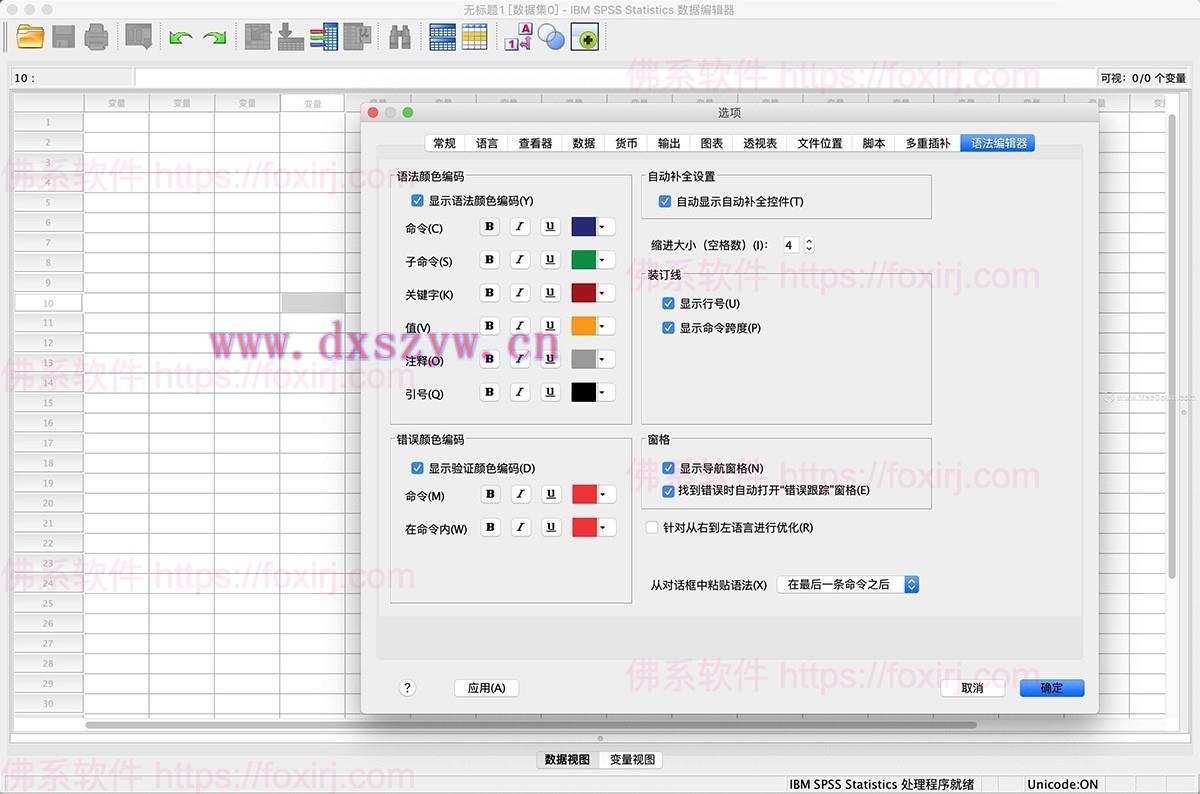The height and width of the screenshot is (794, 1200).
Task: Click the use variable sets circles icon
Action: tap(551, 38)
